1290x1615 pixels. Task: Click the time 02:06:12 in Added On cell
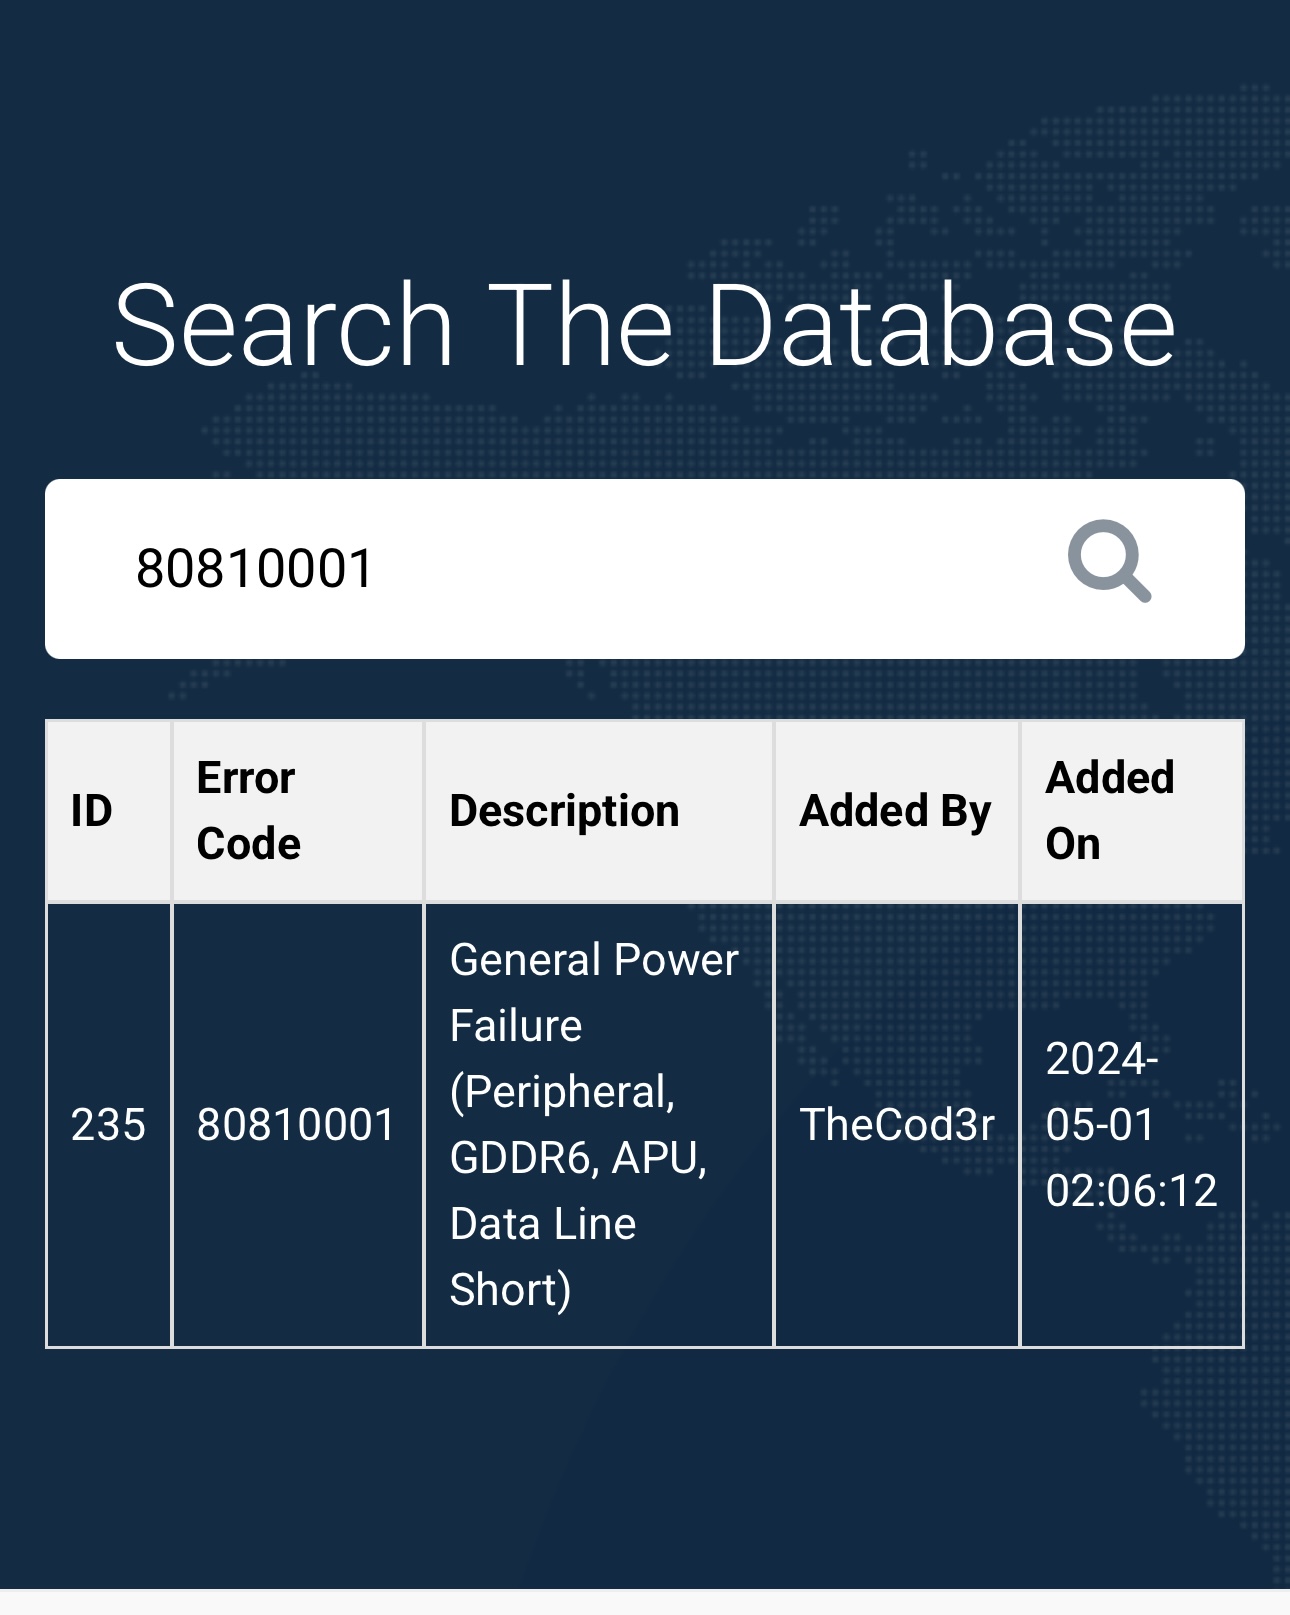tap(1131, 1191)
